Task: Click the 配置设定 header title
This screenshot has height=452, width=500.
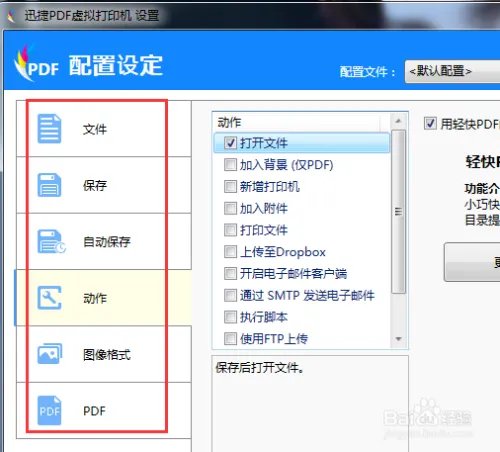Action: coord(116,66)
